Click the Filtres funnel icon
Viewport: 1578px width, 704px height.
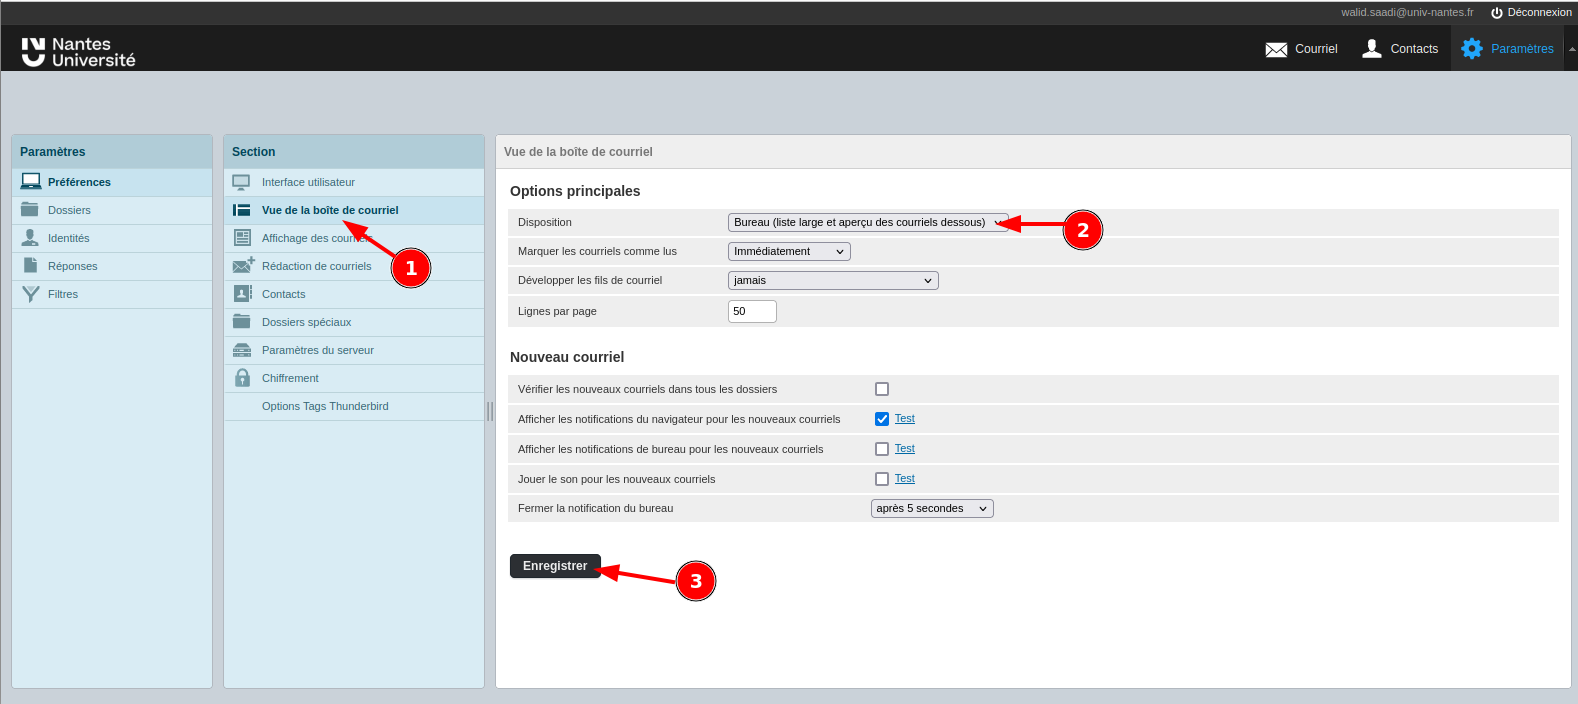pos(31,294)
